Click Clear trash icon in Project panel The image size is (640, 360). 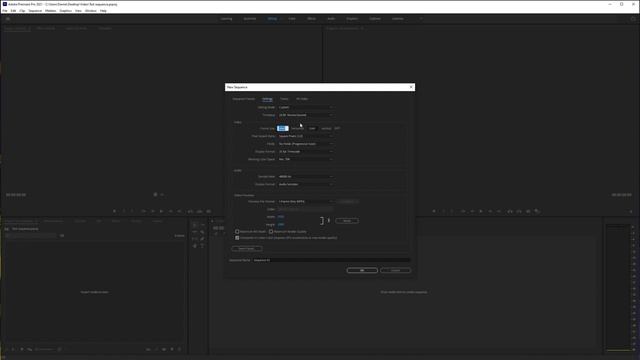(180, 349)
